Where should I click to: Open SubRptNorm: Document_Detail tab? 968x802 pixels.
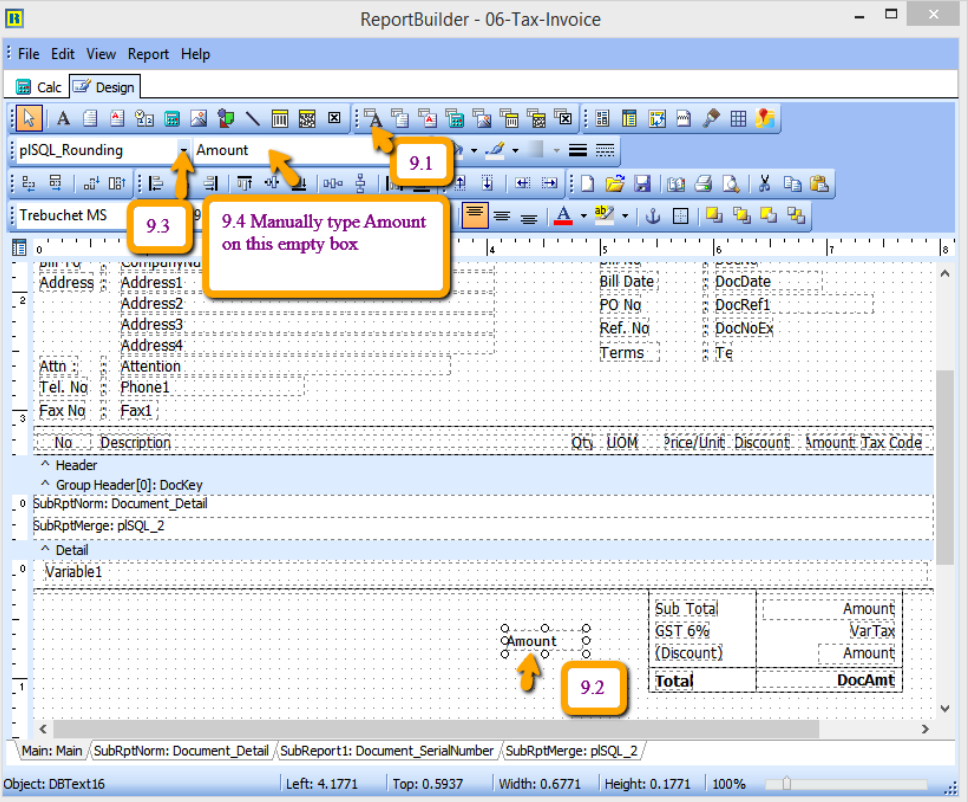[181, 750]
